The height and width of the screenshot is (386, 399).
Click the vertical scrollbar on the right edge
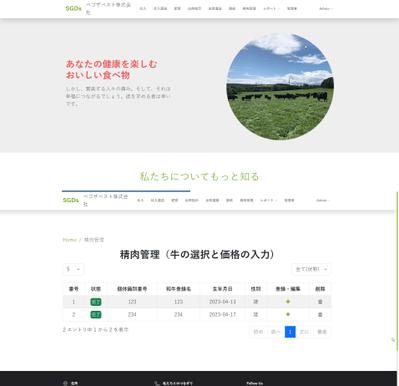point(397,271)
